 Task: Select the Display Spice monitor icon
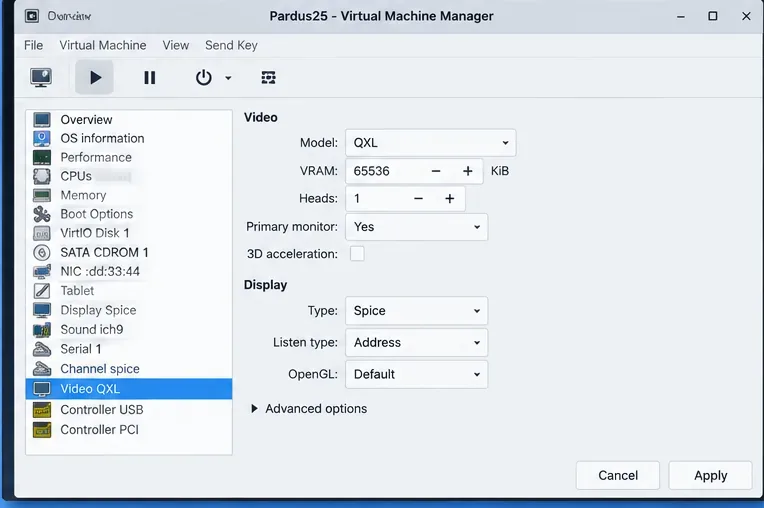(x=42, y=310)
